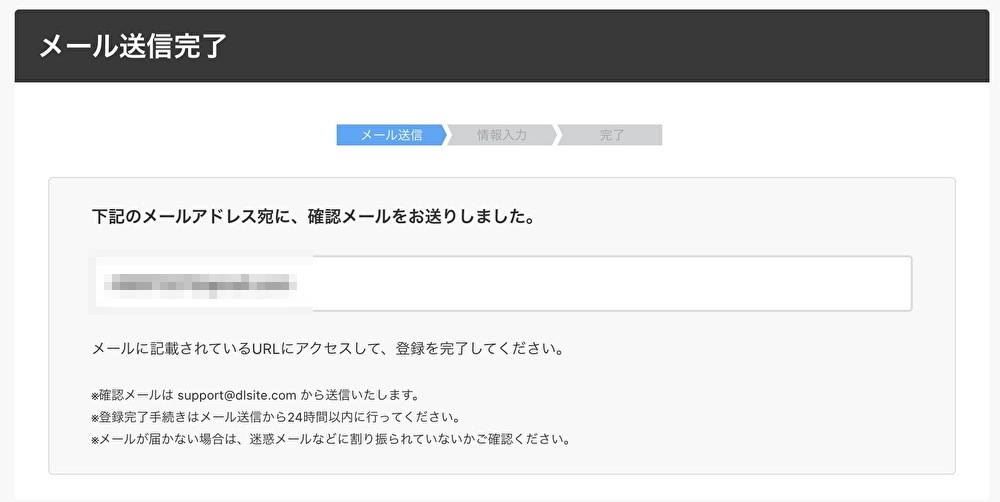Click ※ mark before 登録完了手続き note
The image size is (1000, 502).
click(x=95, y=417)
